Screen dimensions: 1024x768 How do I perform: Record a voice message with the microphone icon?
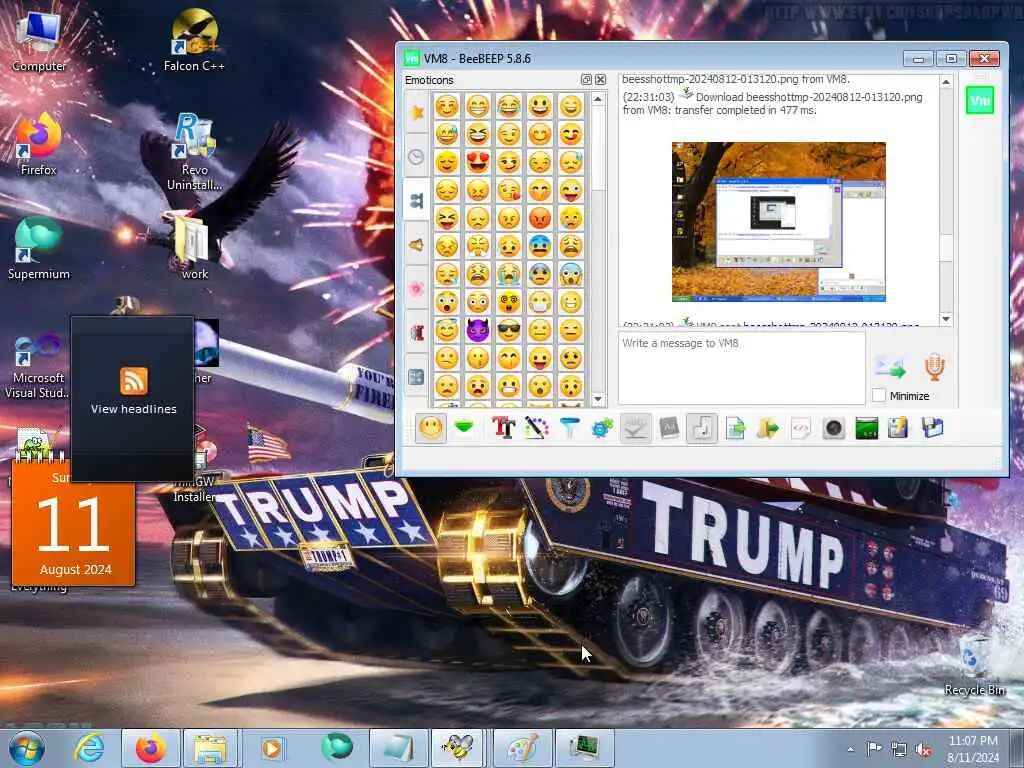tap(935, 367)
